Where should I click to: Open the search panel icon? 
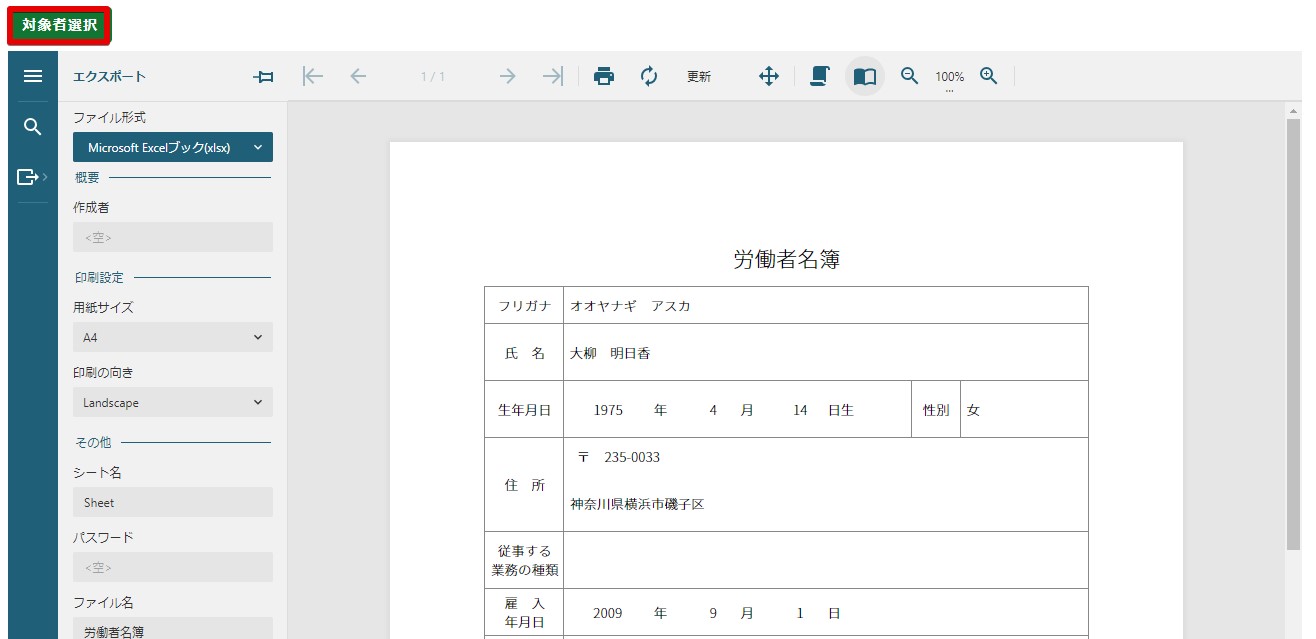point(33,127)
